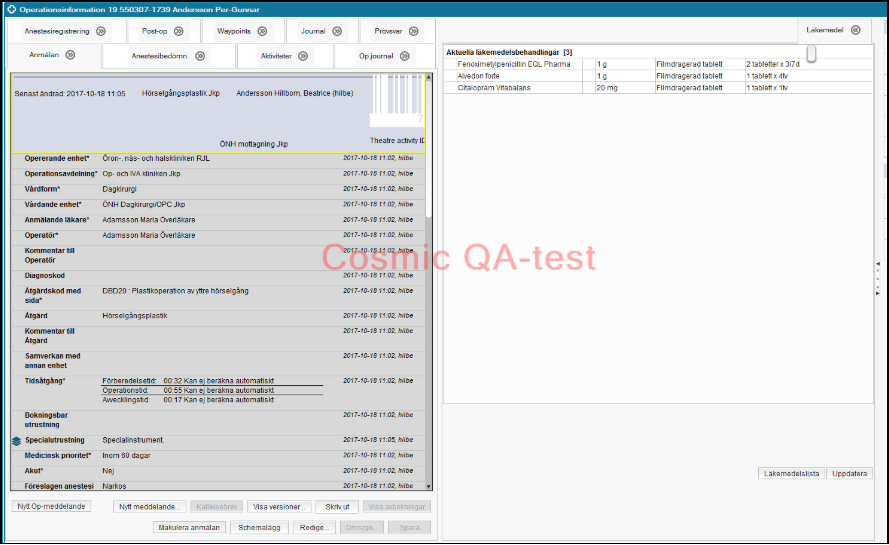Image resolution: width=889 pixels, height=545 pixels.
Task: Switch to the Anmälan tab
Action: [44, 55]
